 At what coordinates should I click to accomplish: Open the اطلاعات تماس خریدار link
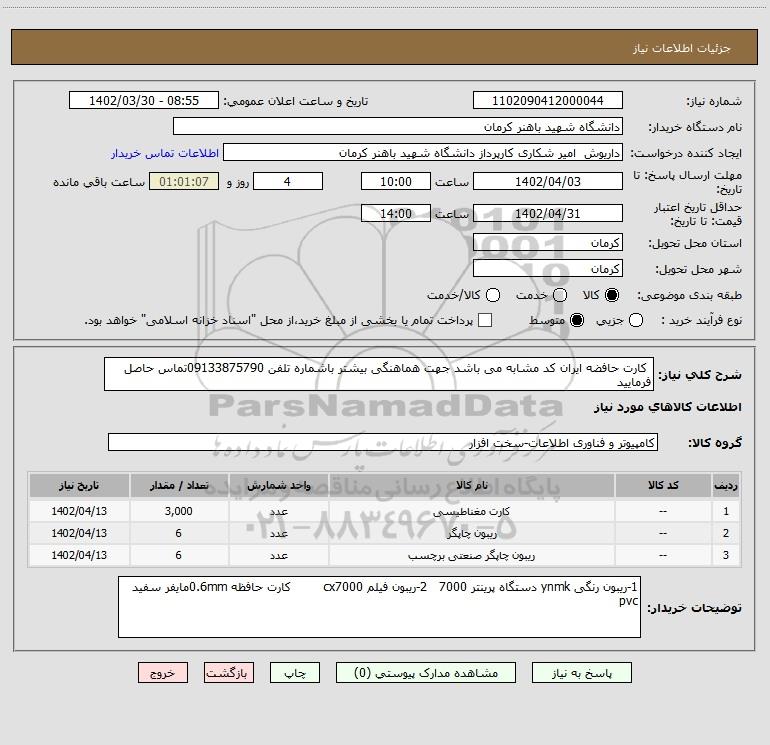[165, 153]
